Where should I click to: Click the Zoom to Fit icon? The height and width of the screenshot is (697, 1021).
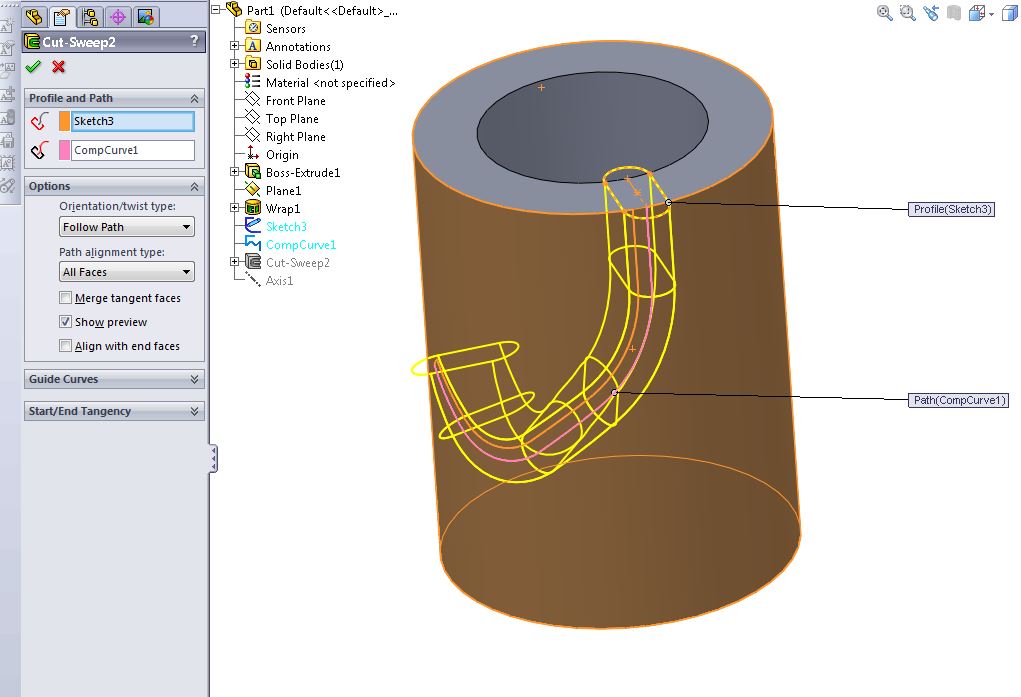coord(884,13)
